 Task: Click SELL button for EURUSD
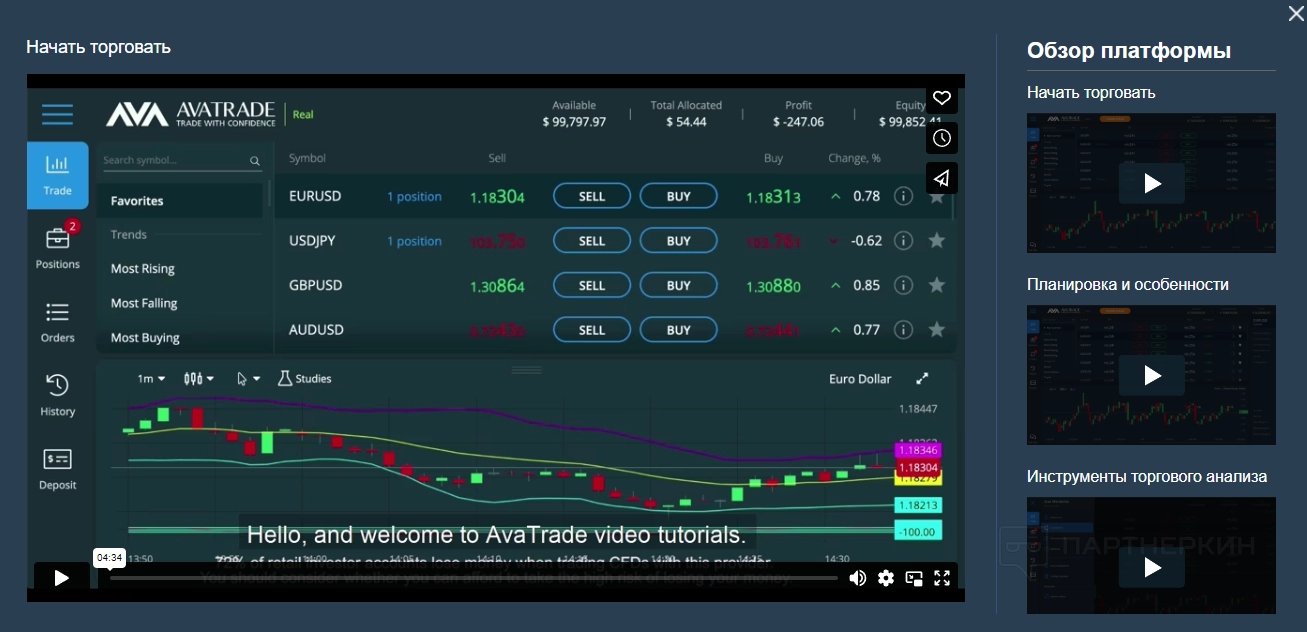coord(592,196)
